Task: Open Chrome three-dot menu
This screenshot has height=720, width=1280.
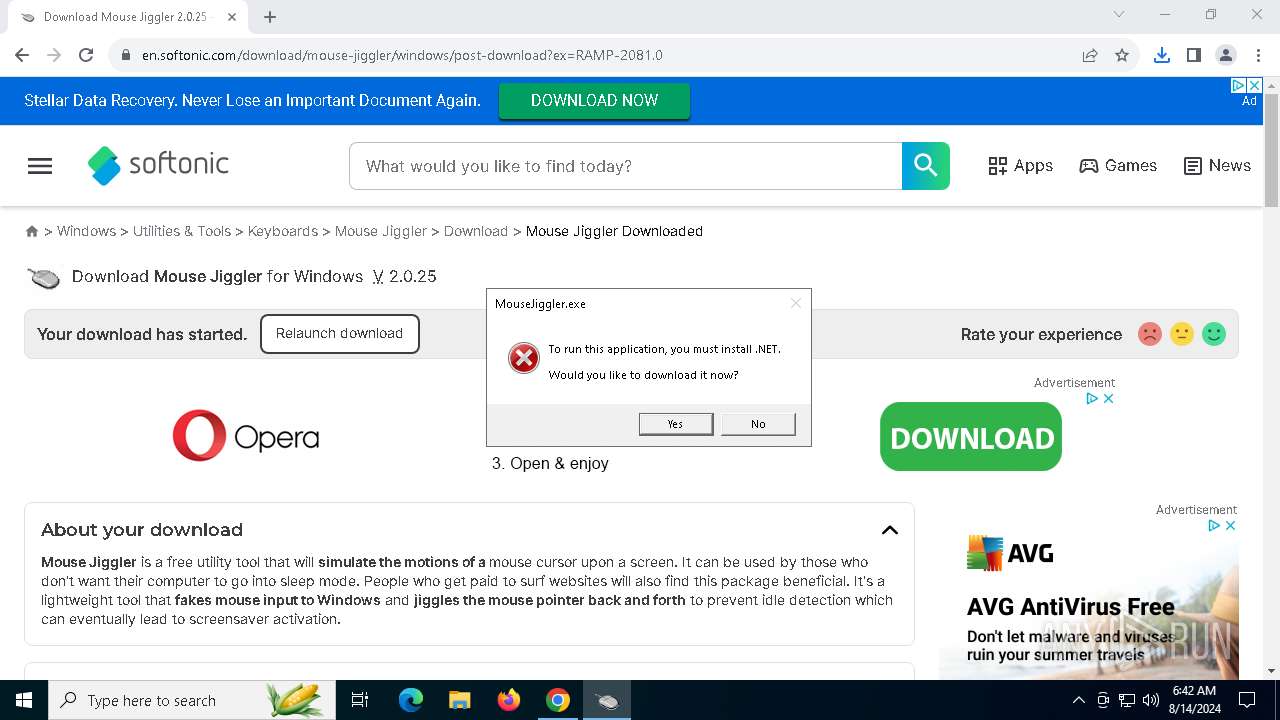Action: pyautogui.click(x=1258, y=55)
